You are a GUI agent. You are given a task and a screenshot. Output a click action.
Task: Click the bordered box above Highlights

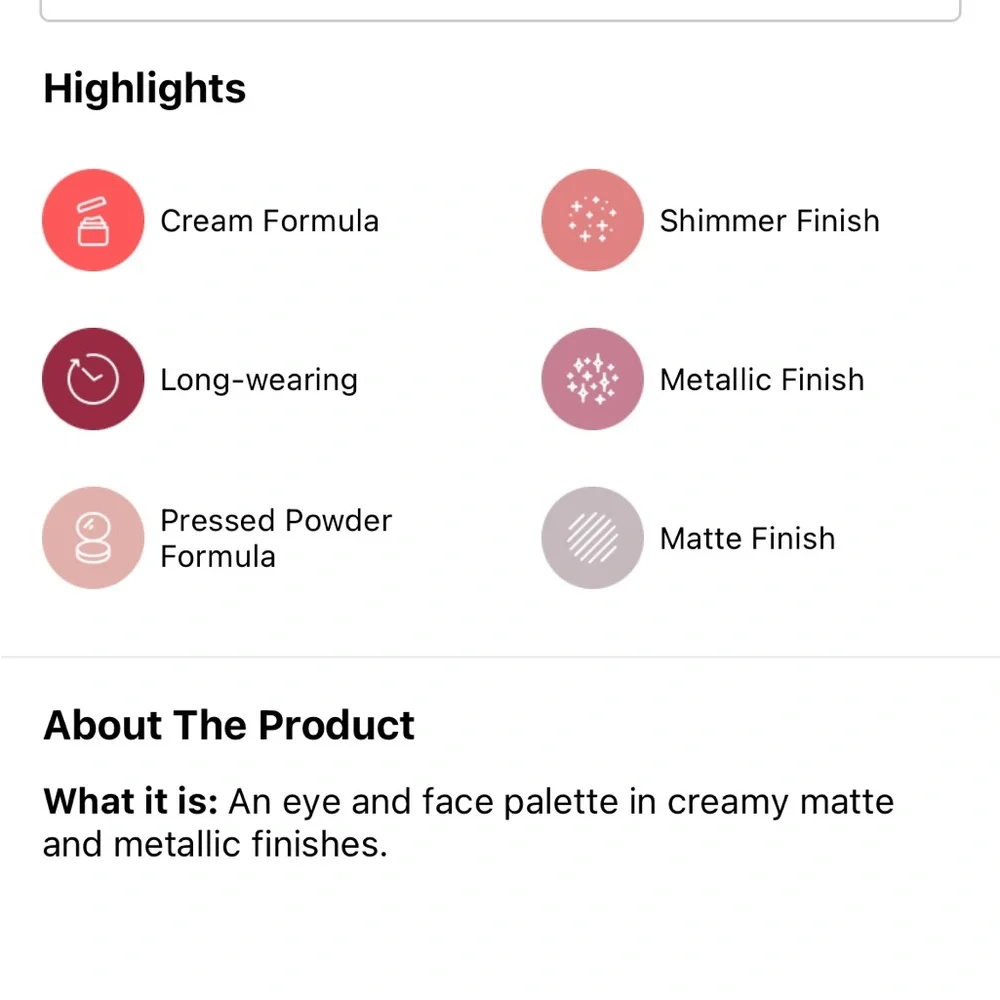click(x=500, y=10)
